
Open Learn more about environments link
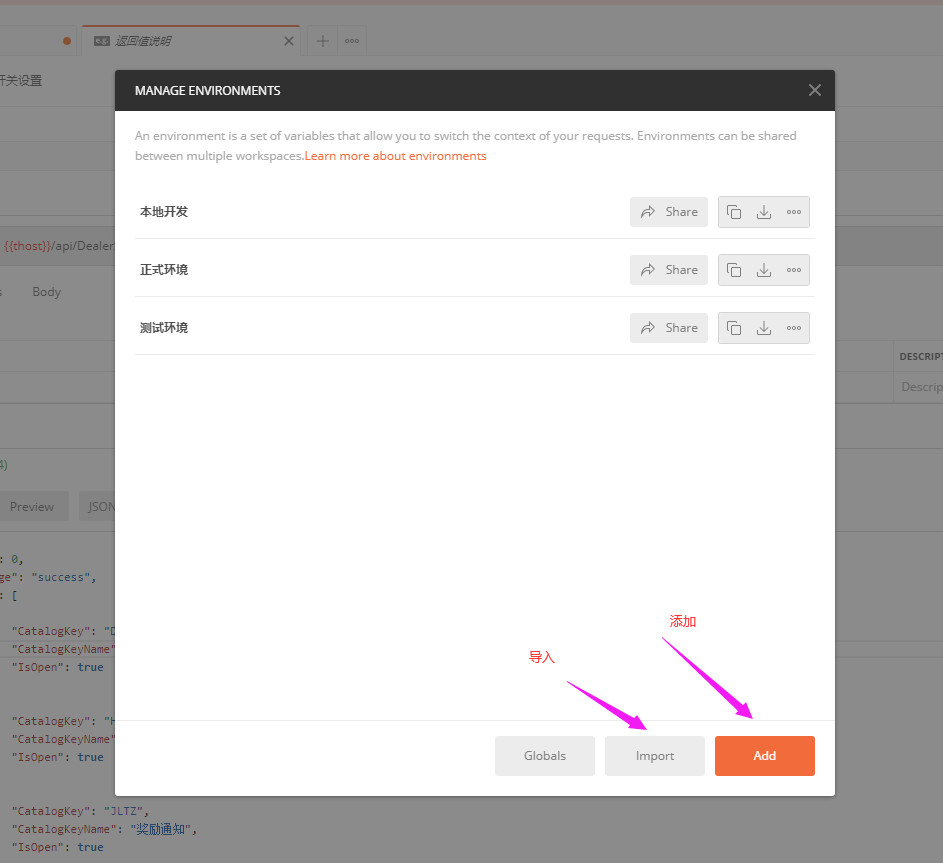coord(396,156)
